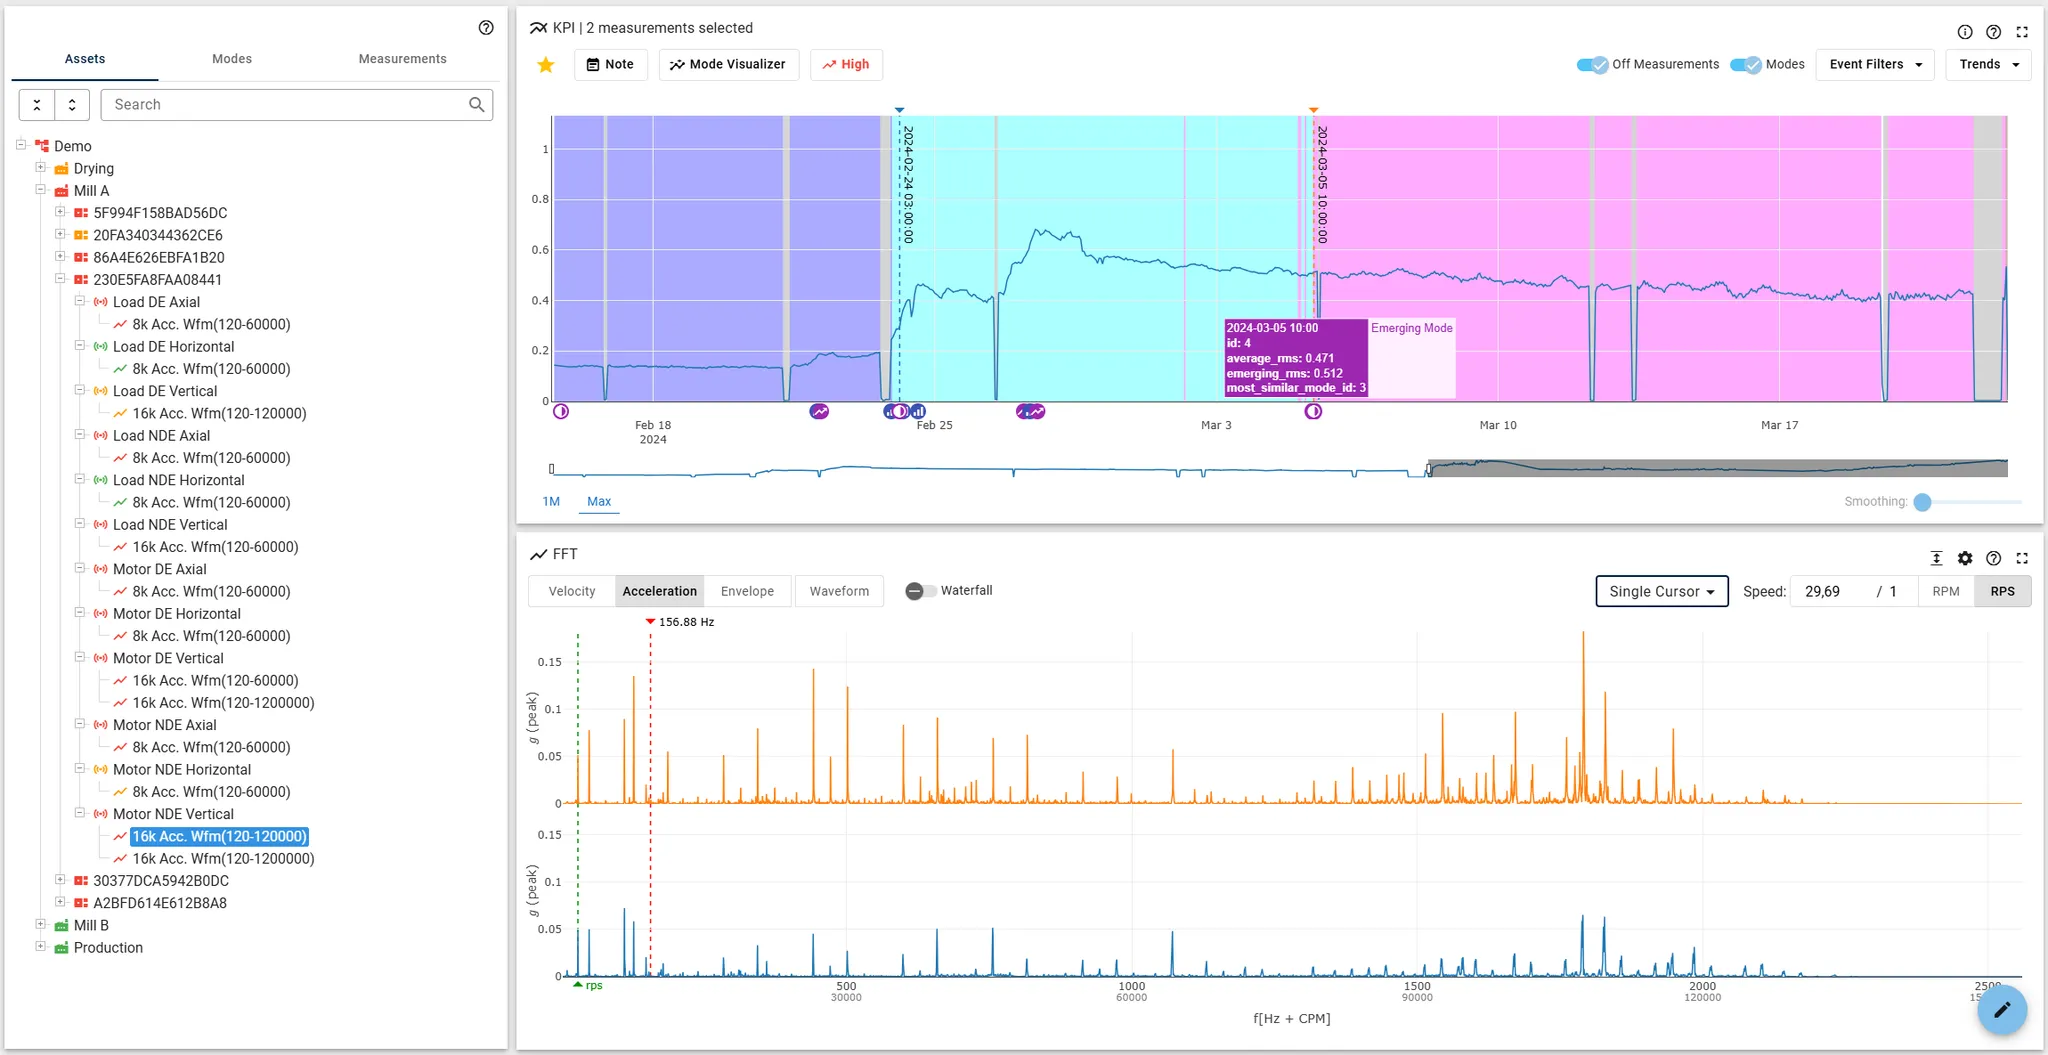Open the FFT panel help icon
The width and height of the screenshot is (2048, 1055).
pos(1993,558)
